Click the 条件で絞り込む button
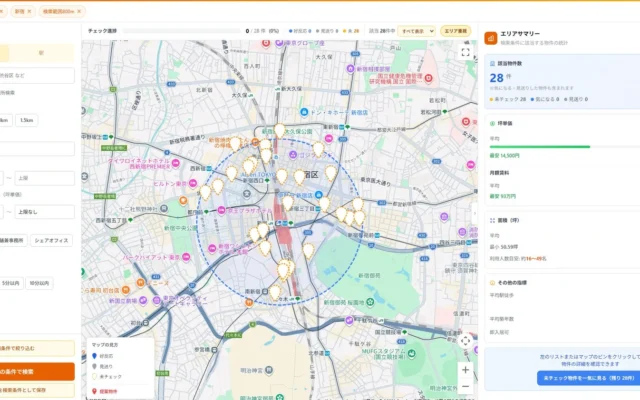 37,349
